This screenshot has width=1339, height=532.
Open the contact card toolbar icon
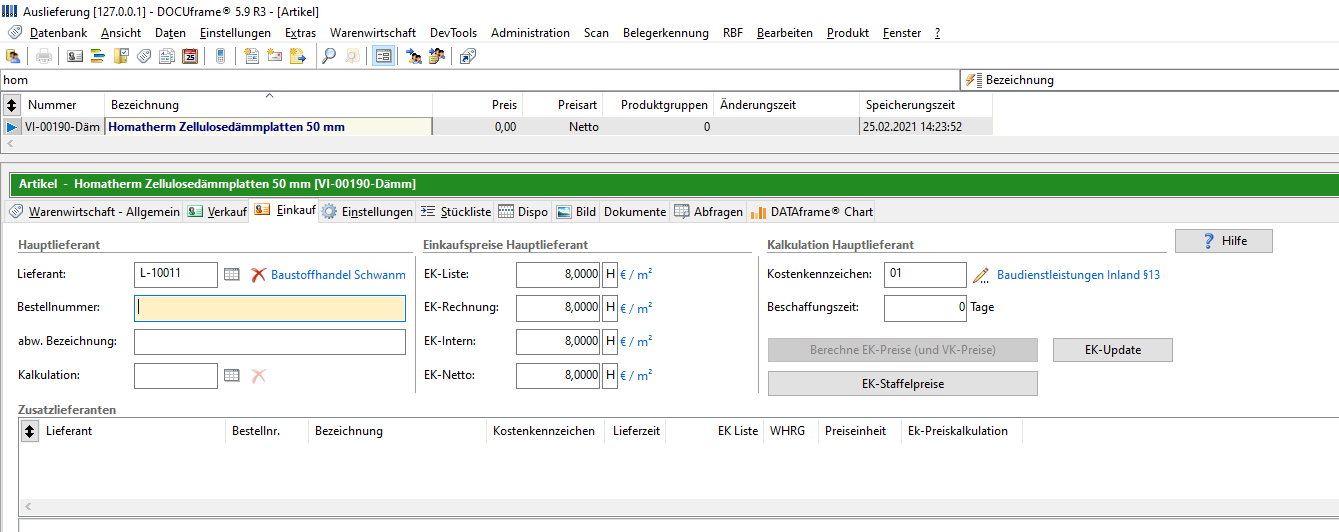click(x=76, y=56)
